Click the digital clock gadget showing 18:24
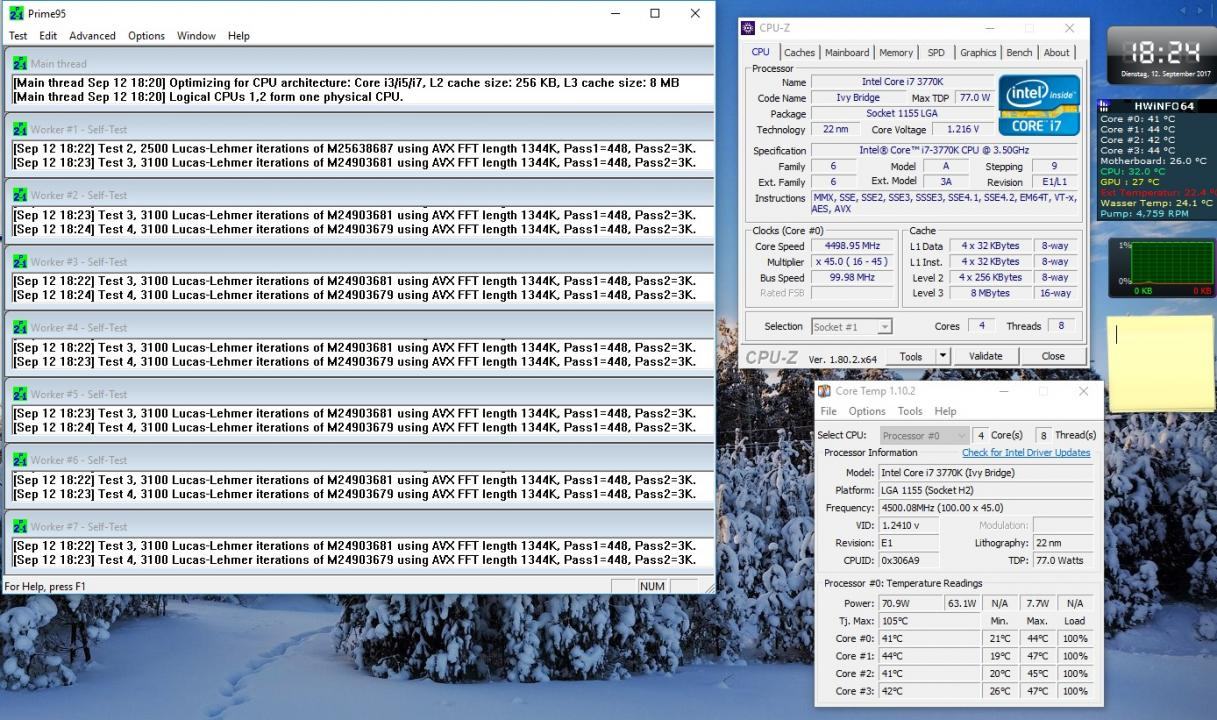 coord(1160,55)
